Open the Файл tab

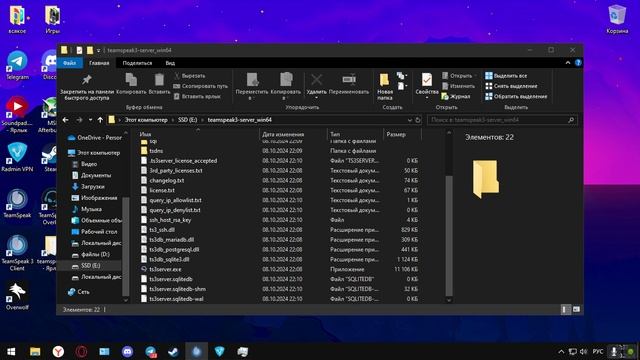[x=69, y=63]
